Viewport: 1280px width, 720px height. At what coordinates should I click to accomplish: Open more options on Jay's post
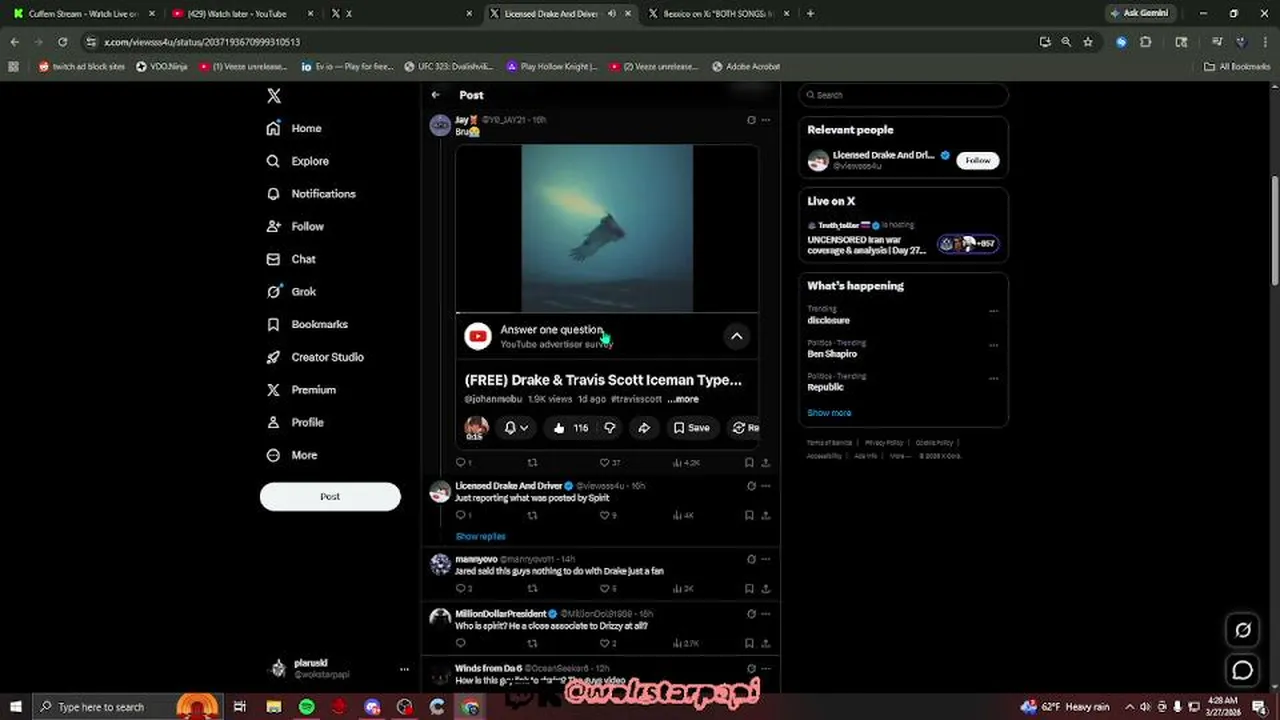tap(766, 120)
